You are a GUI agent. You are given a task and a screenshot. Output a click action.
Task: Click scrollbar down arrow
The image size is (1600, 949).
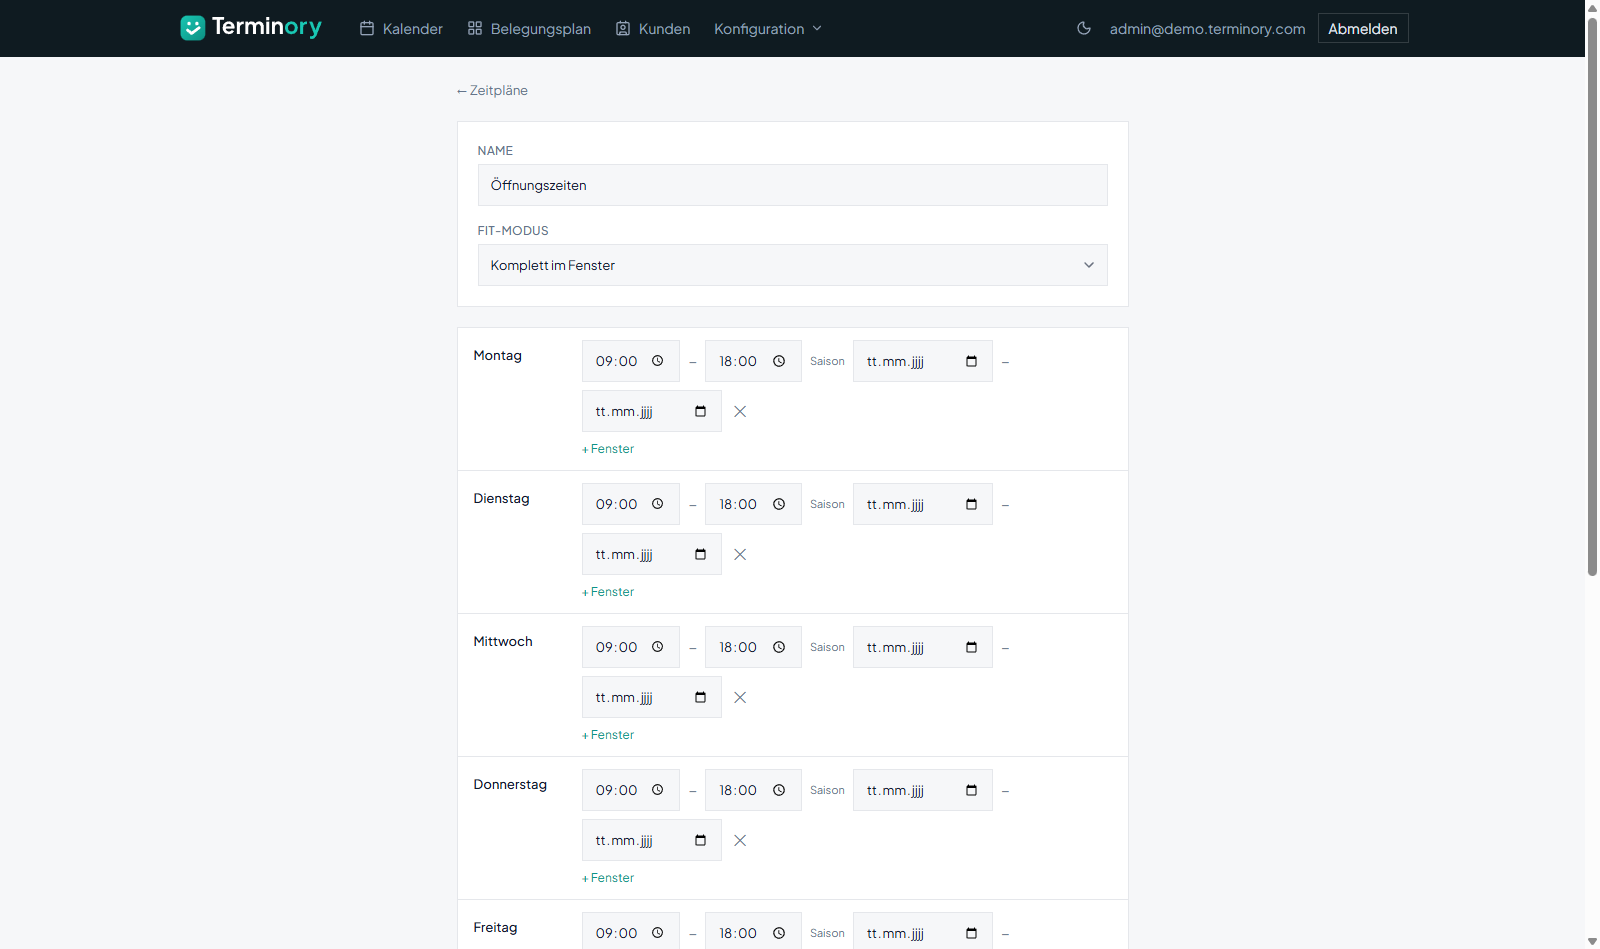tap(1592, 941)
